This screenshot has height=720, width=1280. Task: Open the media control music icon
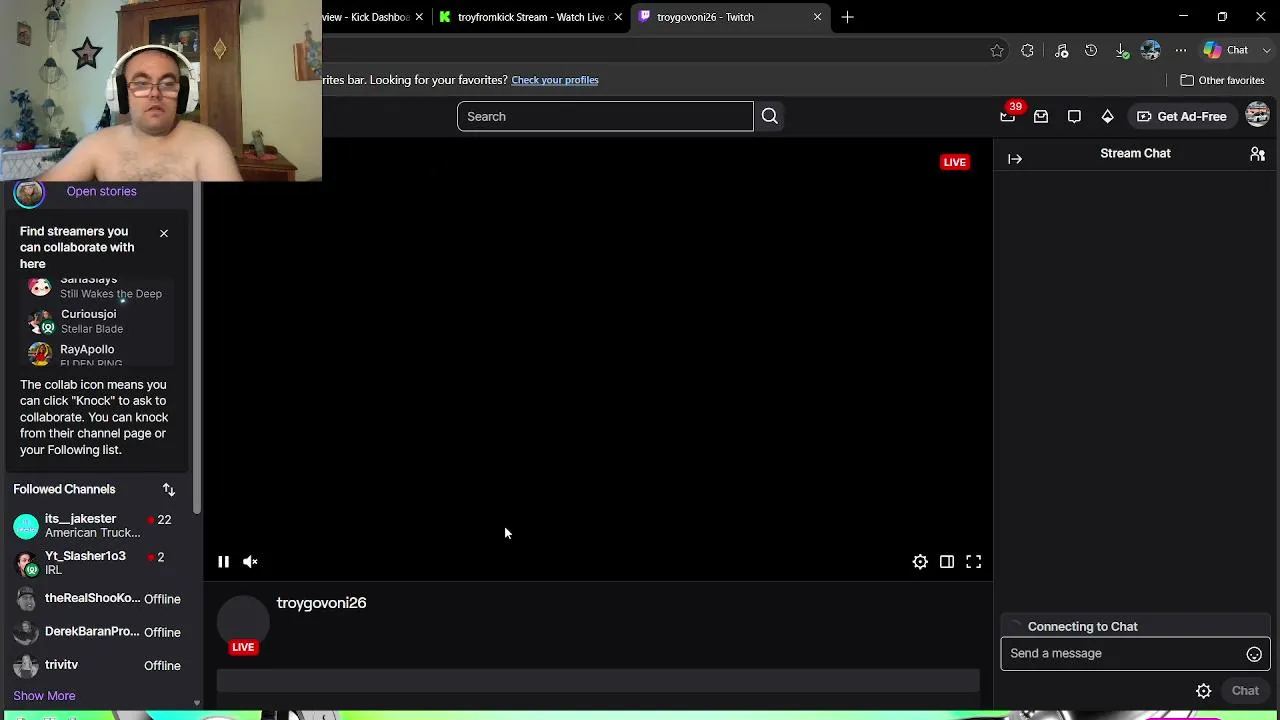coord(1062,51)
